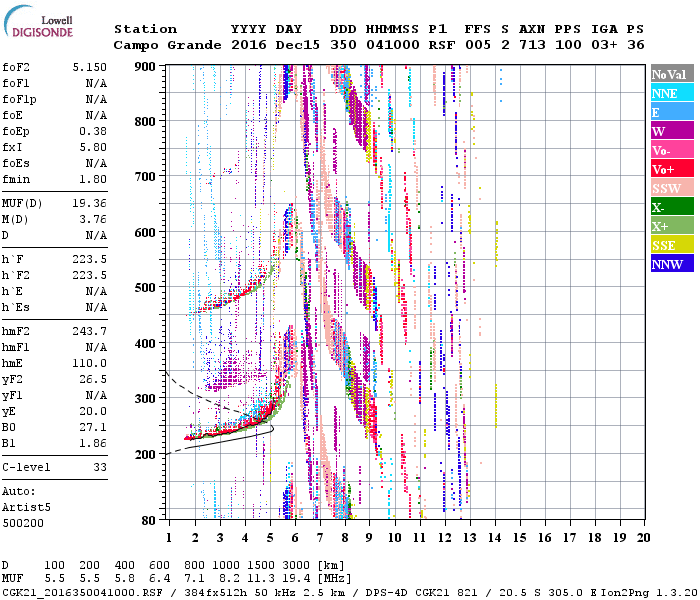Image resolution: width=700 pixels, height=600 pixels.
Task: Select the RSF program value
Action: click(442, 45)
